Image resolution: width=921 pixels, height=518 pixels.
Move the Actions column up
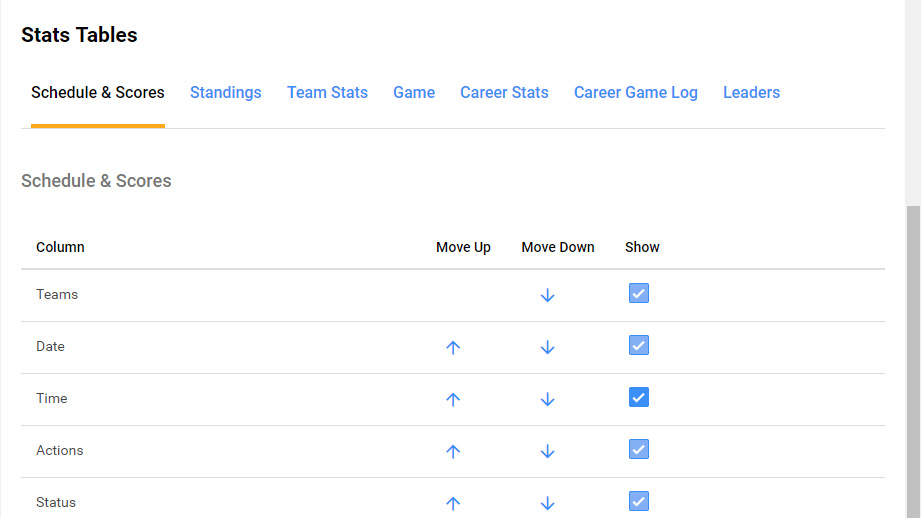(x=453, y=451)
